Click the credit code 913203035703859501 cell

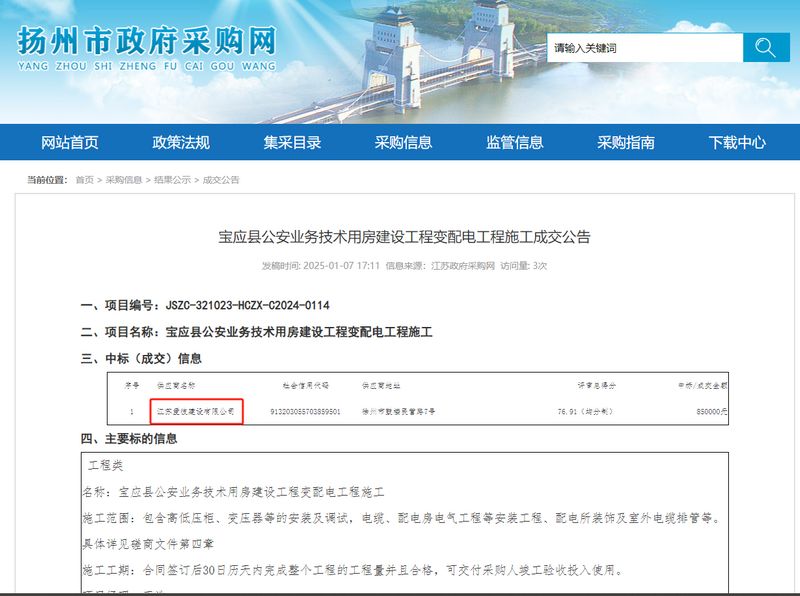click(x=305, y=411)
